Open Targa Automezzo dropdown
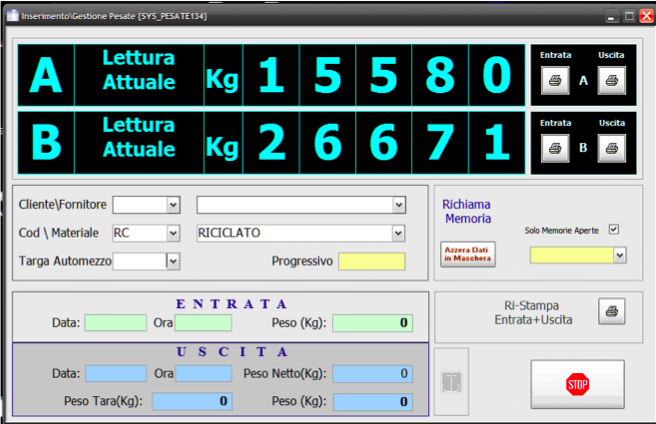The width and height of the screenshot is (656, 424). (173, 262)
